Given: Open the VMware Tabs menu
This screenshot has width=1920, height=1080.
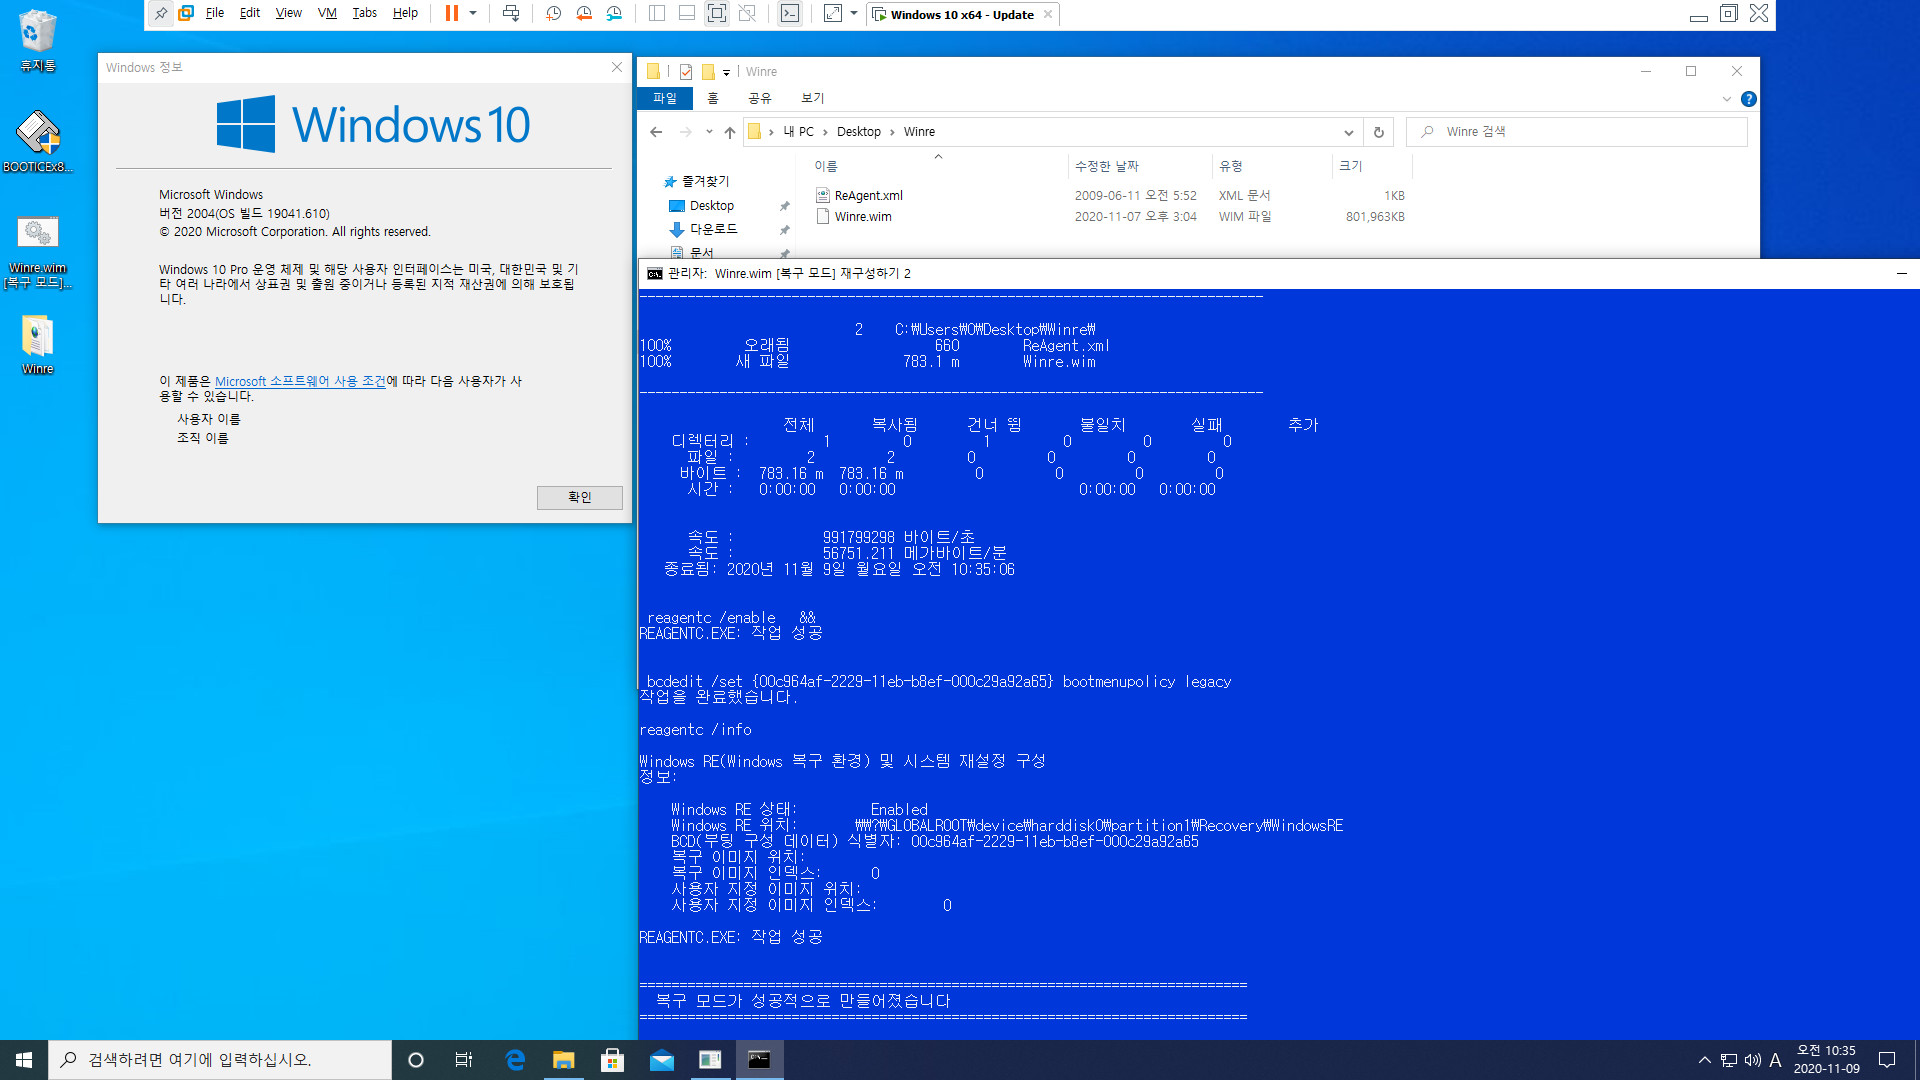Looking at the screenshot, I should click(365, 13).
